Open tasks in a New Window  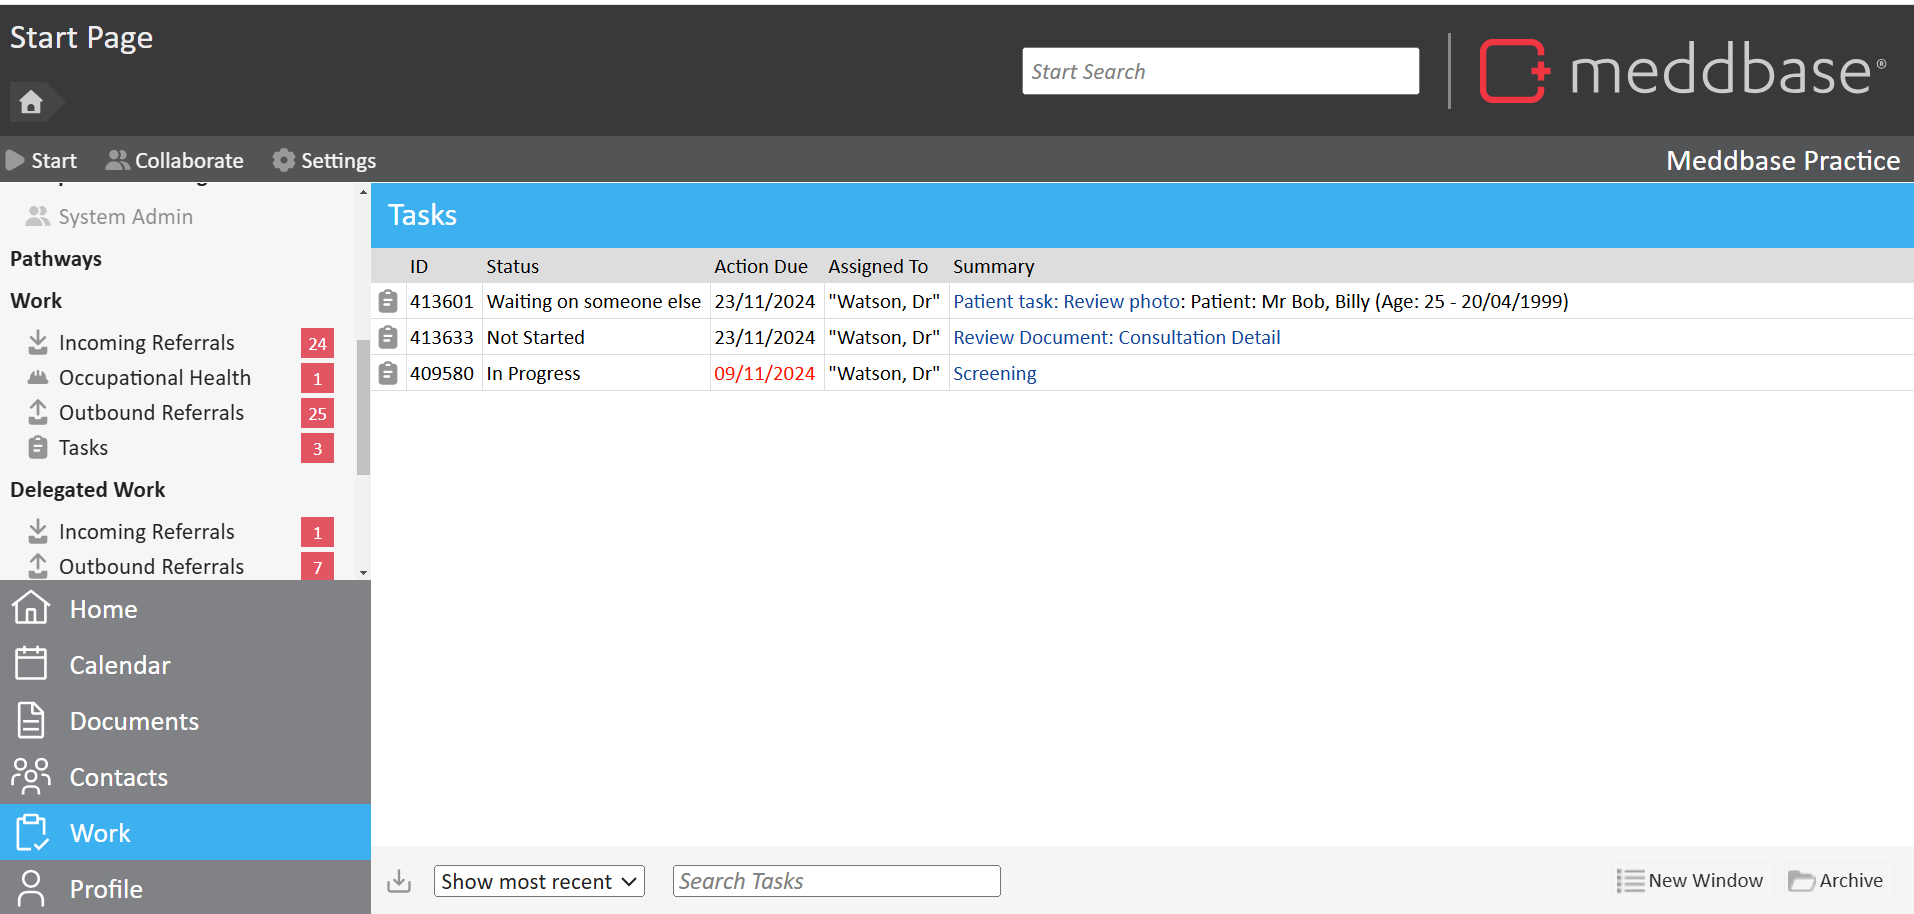click(1691, 881)
